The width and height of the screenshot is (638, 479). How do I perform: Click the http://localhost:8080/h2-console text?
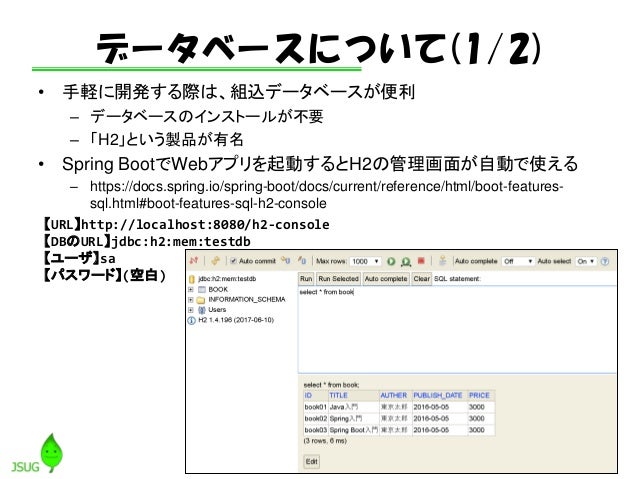[x=205, y=225]
